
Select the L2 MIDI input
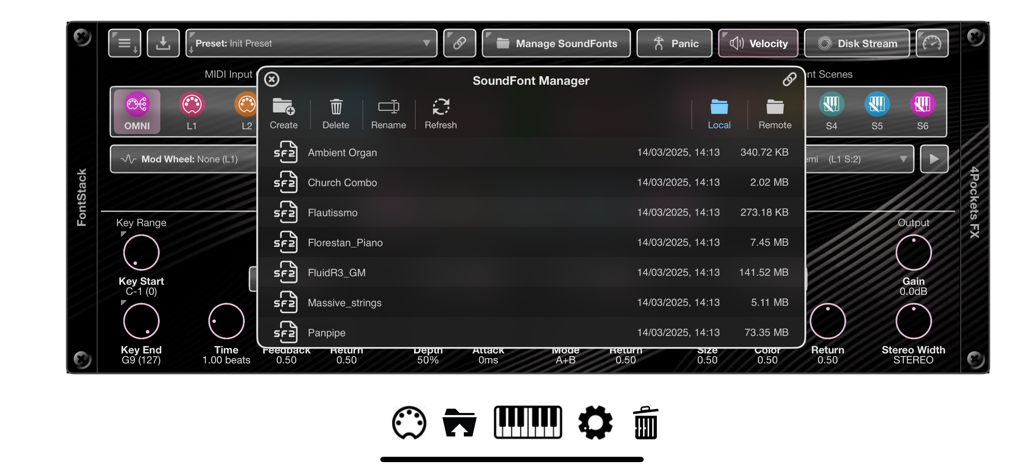246,111
